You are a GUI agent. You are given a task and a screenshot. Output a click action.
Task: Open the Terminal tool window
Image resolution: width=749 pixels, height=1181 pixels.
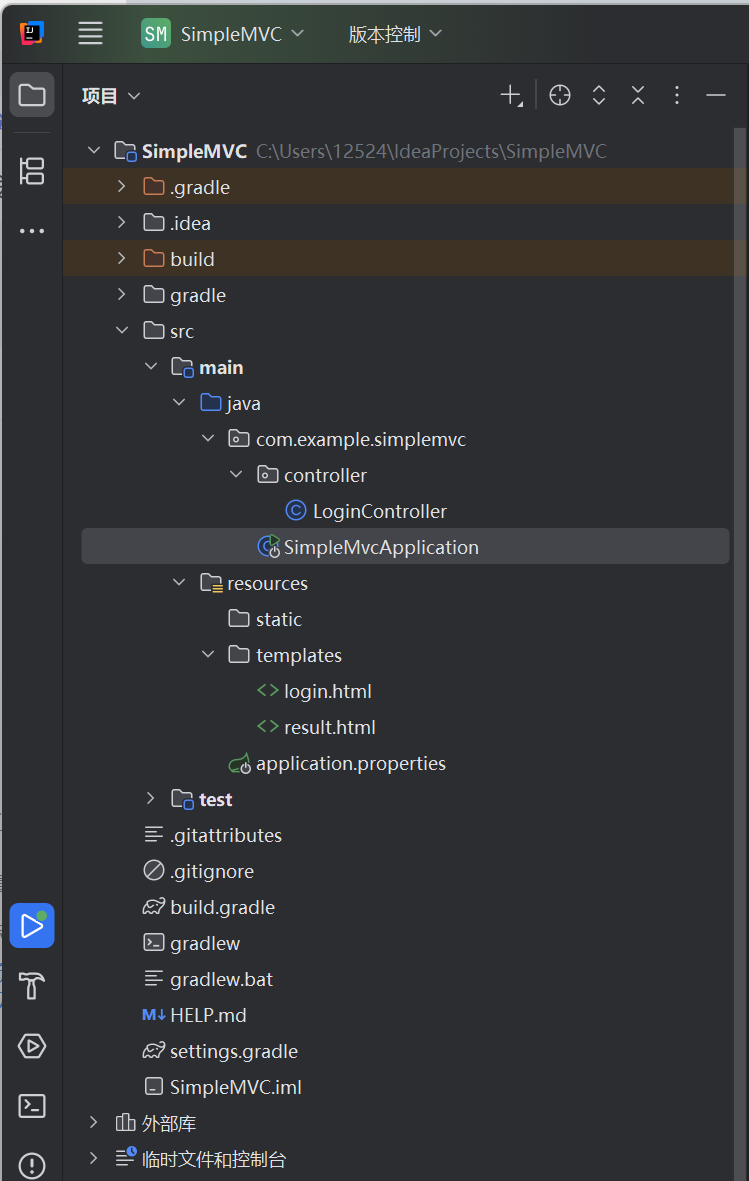[x=31, y=1105]
